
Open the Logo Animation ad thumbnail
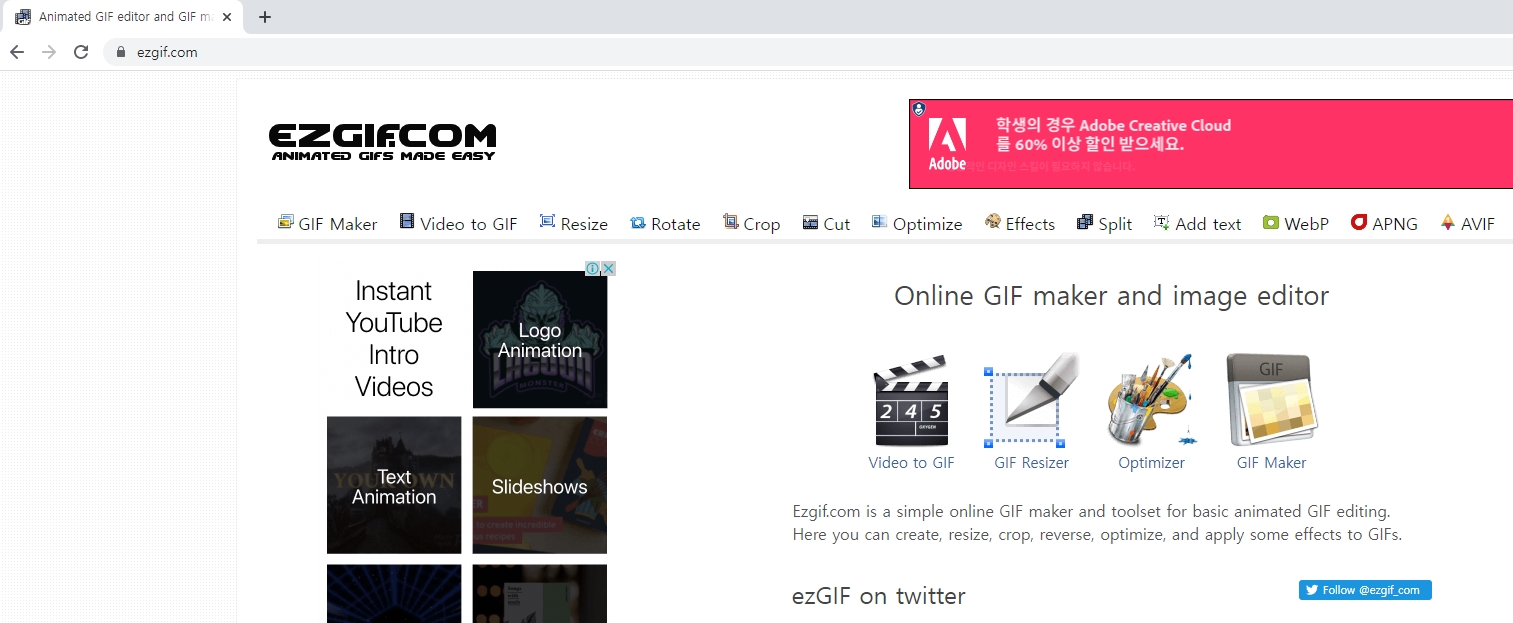[540, 339]
